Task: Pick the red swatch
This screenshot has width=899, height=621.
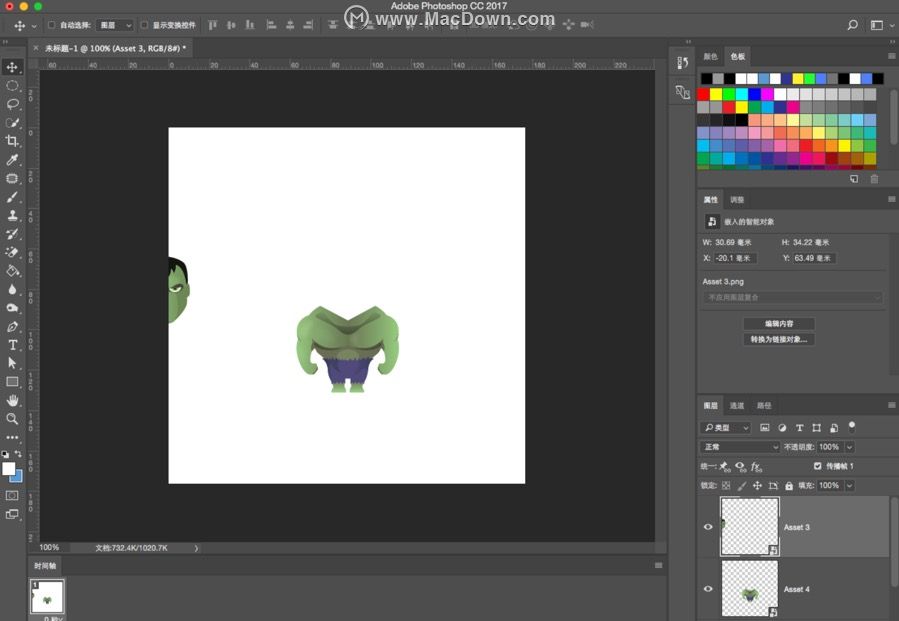Action: click(x=703, y=94)
